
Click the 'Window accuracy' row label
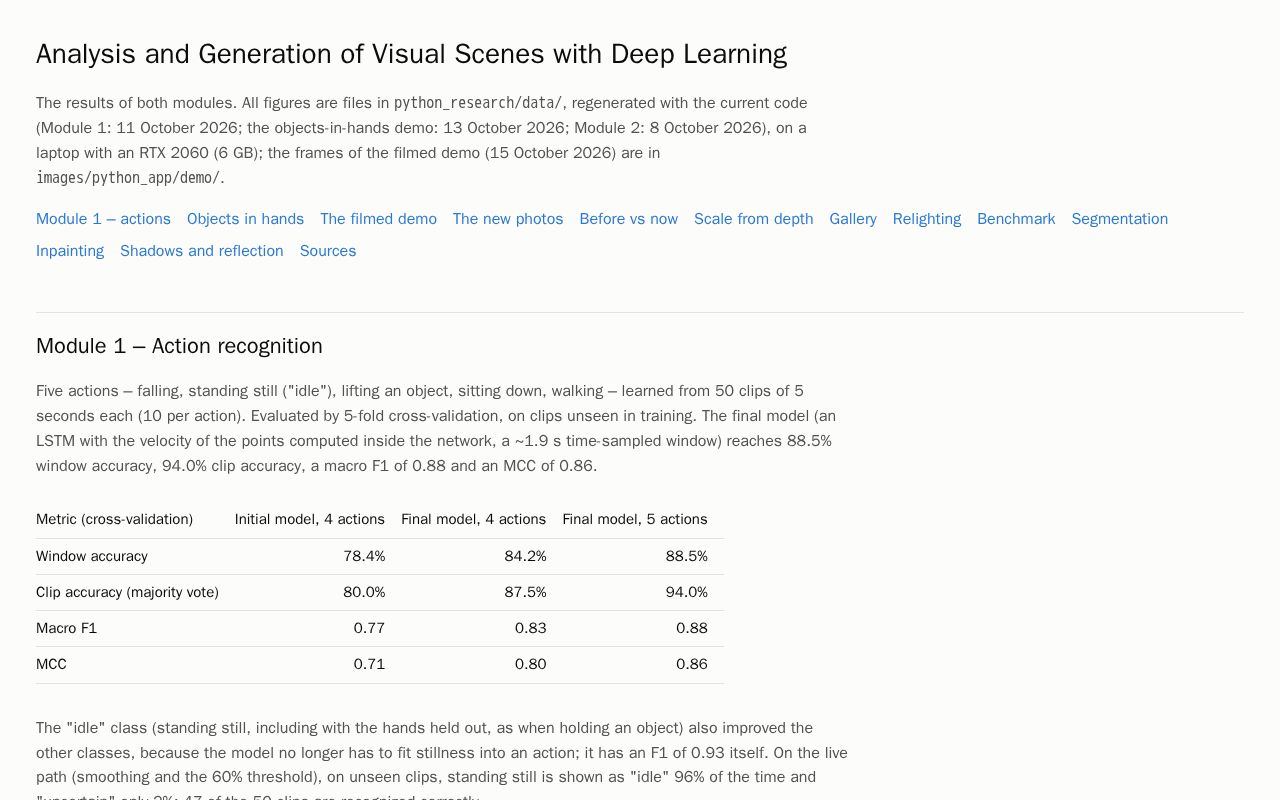[x=92, y=556]
